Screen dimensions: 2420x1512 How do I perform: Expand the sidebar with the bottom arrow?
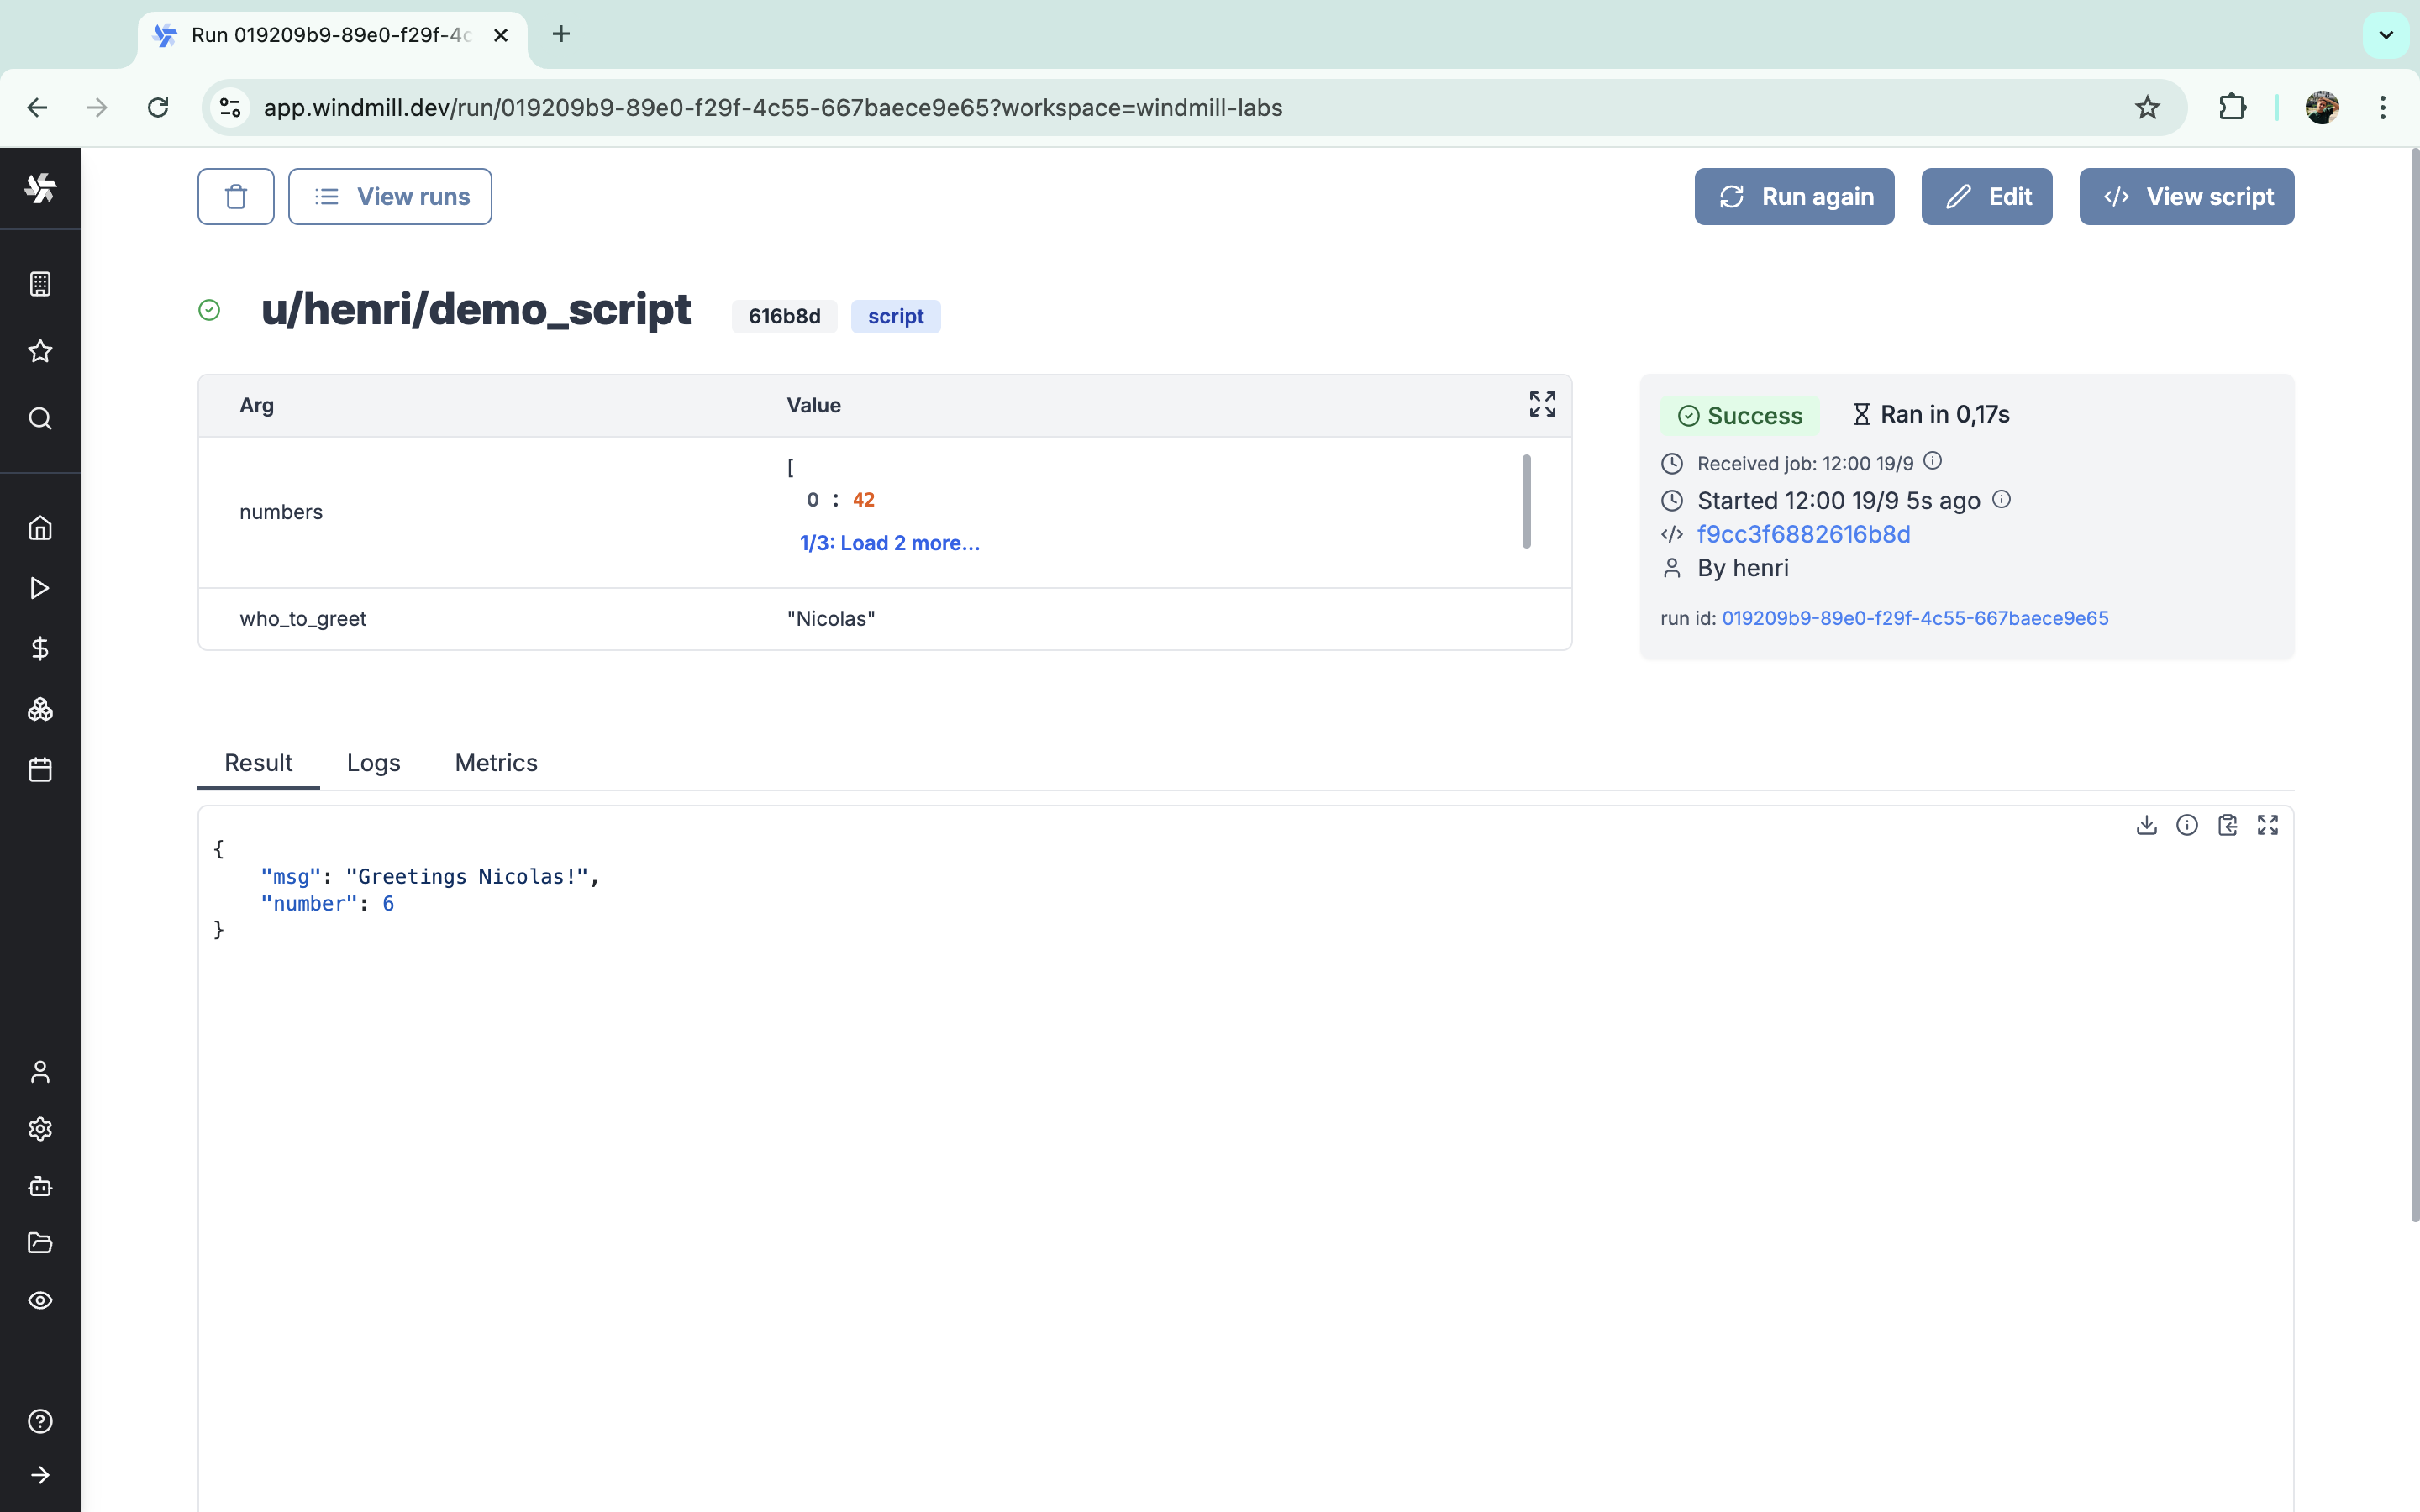(40, 1475)
